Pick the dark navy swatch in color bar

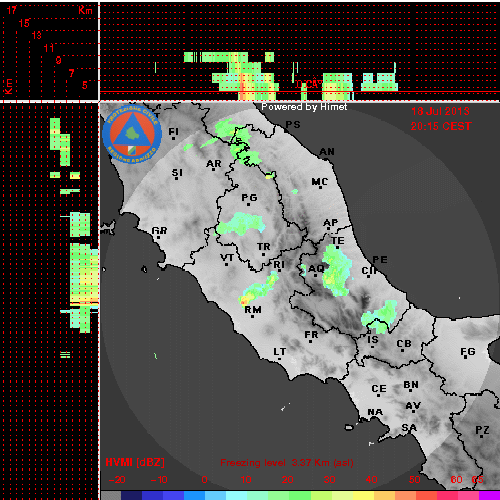pyautogui.click(x=132, y=495)
